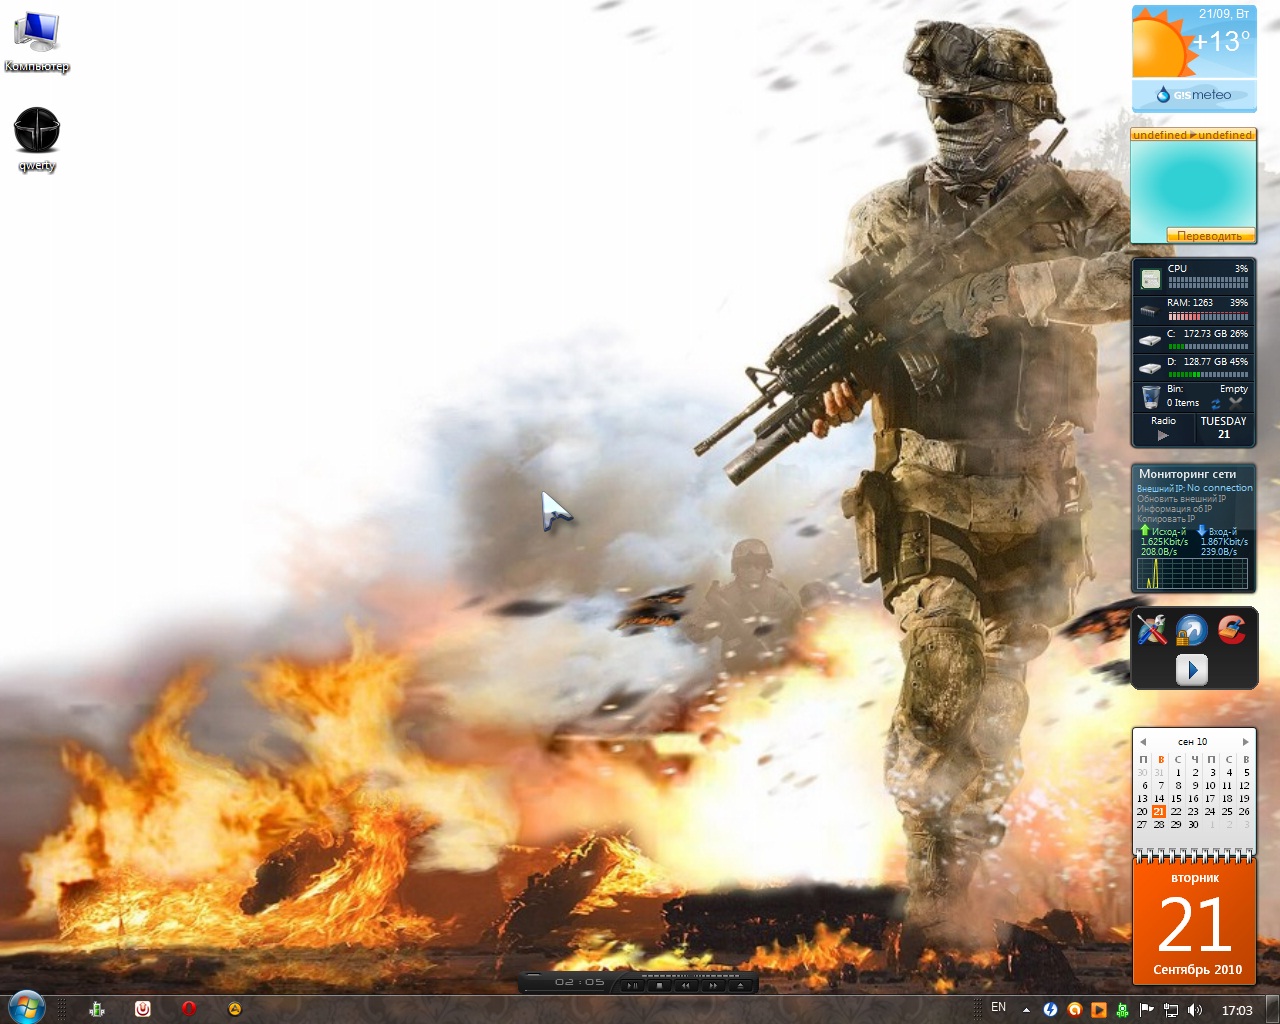Screen dimensions: 1280x1024
Task: Stop playback in the mini media player
Action: (x=659, y=985)
